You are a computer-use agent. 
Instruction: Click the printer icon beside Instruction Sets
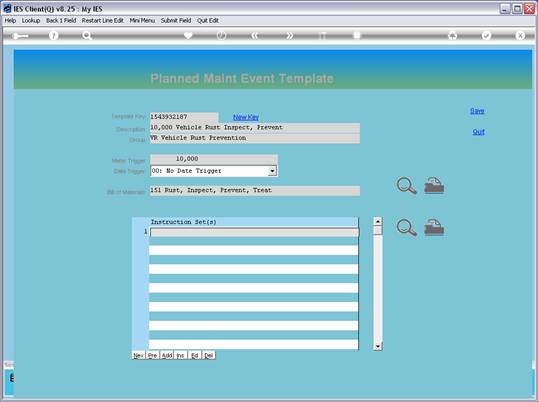[x=434, y=227]
